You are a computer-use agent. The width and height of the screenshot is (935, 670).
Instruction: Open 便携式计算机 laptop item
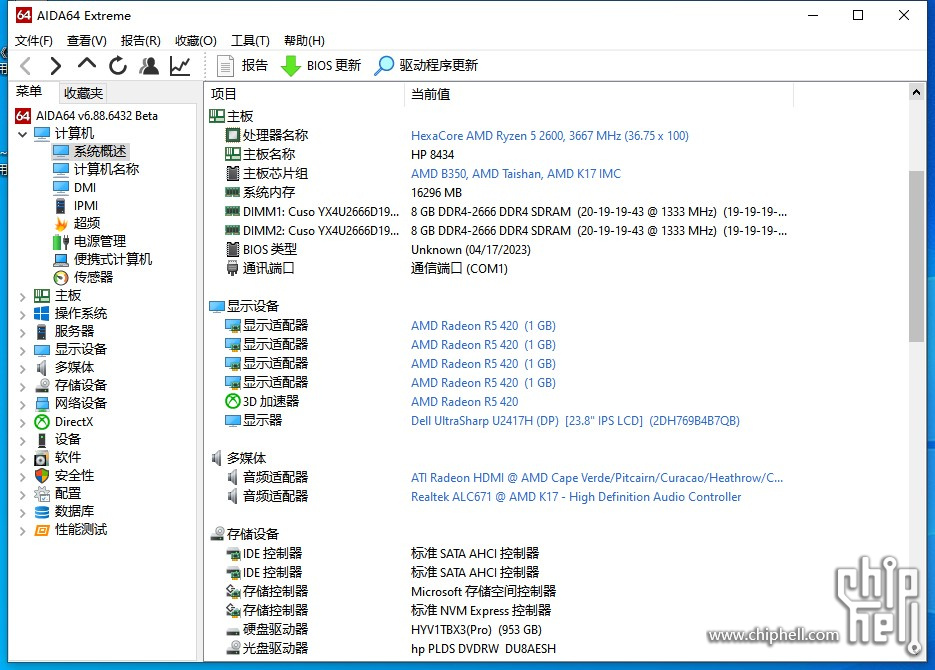[113, 259]
